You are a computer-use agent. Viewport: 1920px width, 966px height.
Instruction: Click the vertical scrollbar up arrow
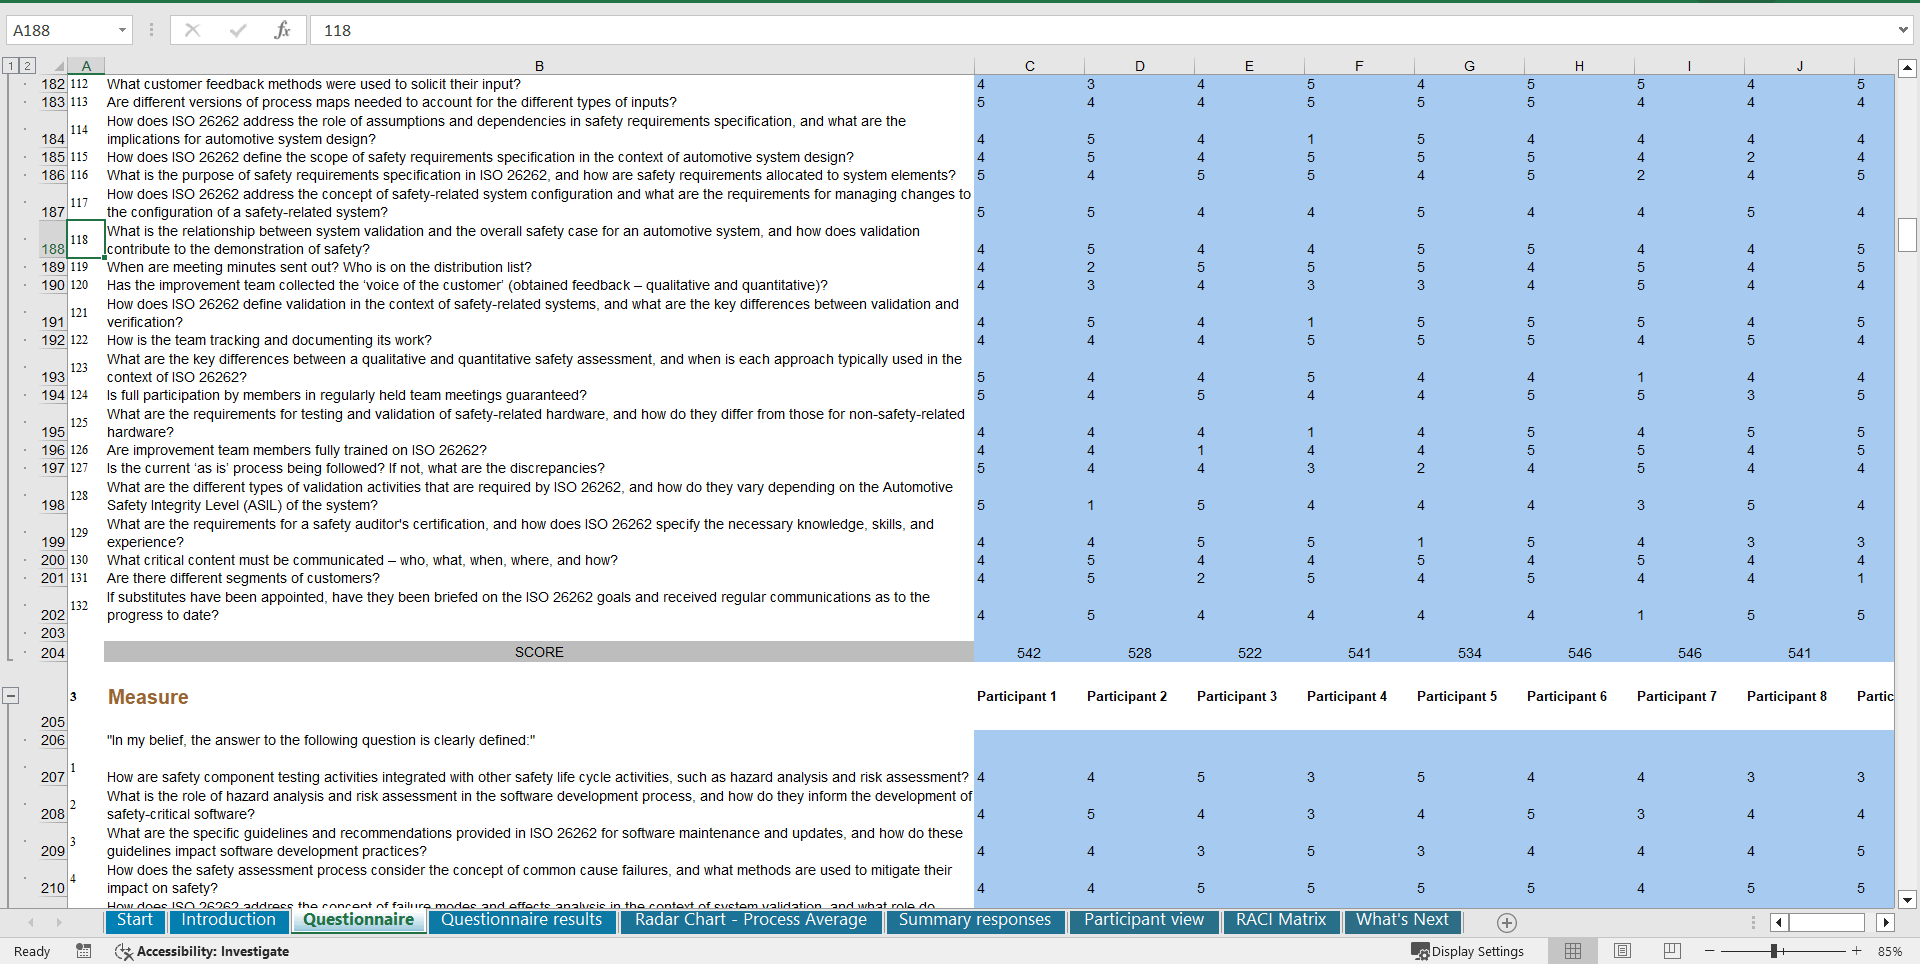click(x=1907, y=68)
